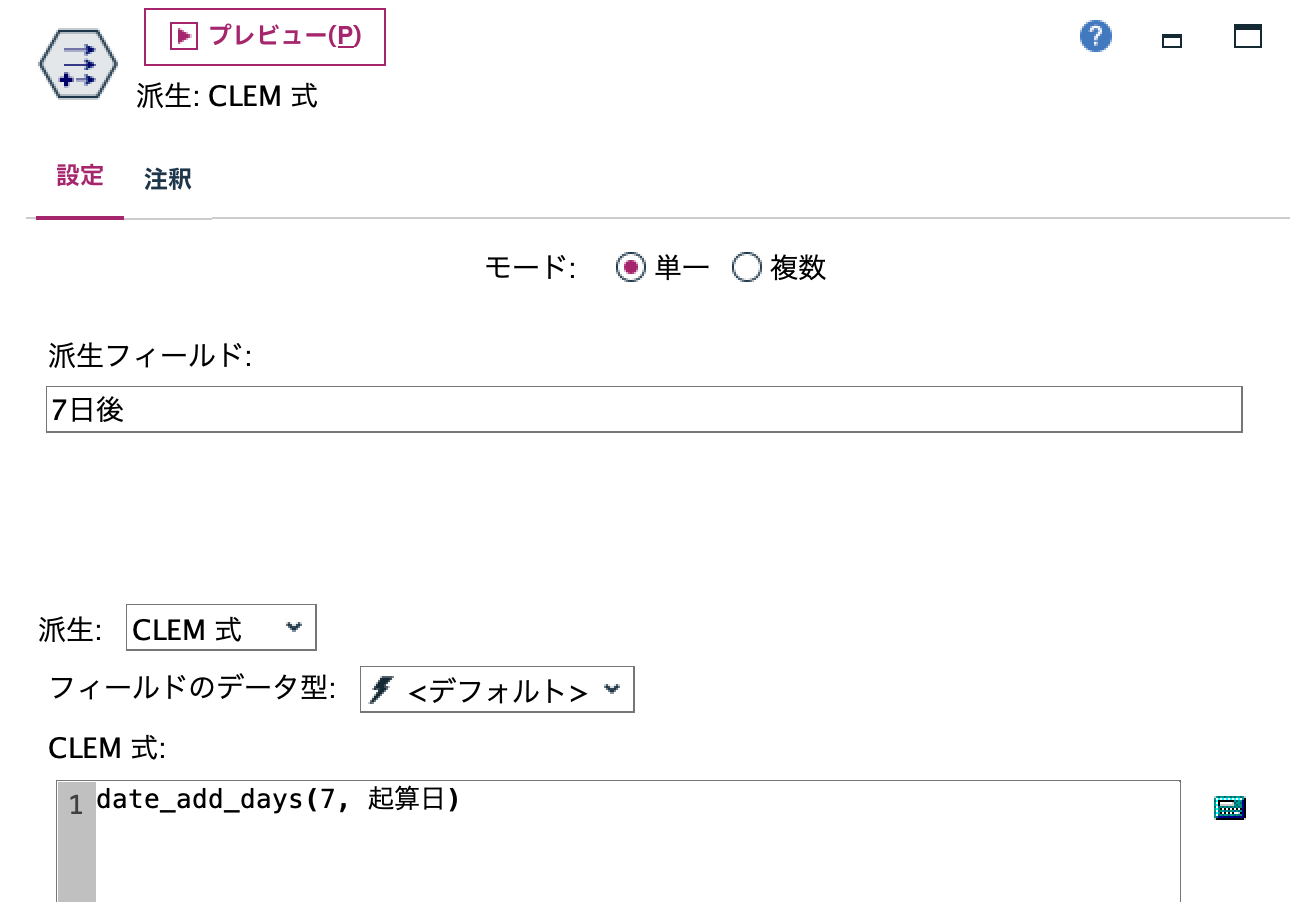
Task: Click the maximize window icon
Action: (1250, 36)
